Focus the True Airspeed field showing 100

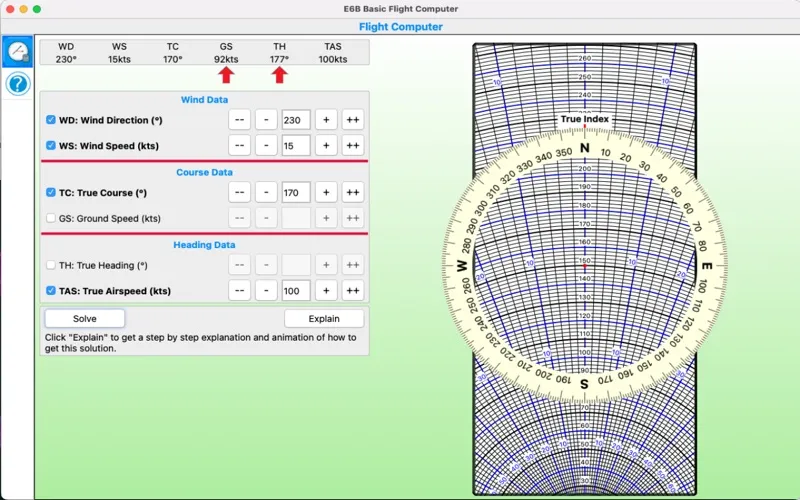[x=296, y=291]
